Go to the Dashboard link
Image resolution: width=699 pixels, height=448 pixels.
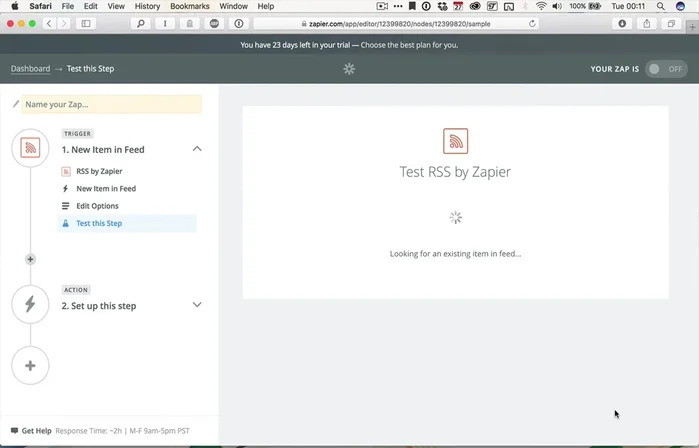(x=30, y=69)
